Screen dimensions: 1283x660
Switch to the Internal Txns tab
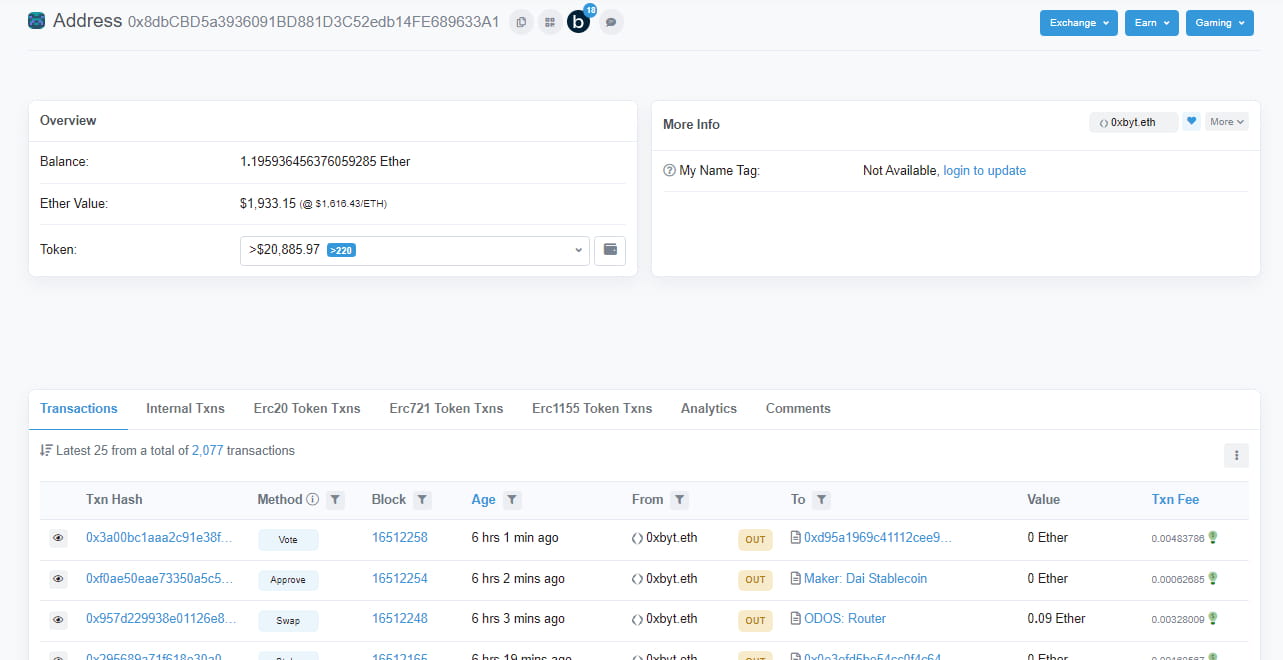185,408
